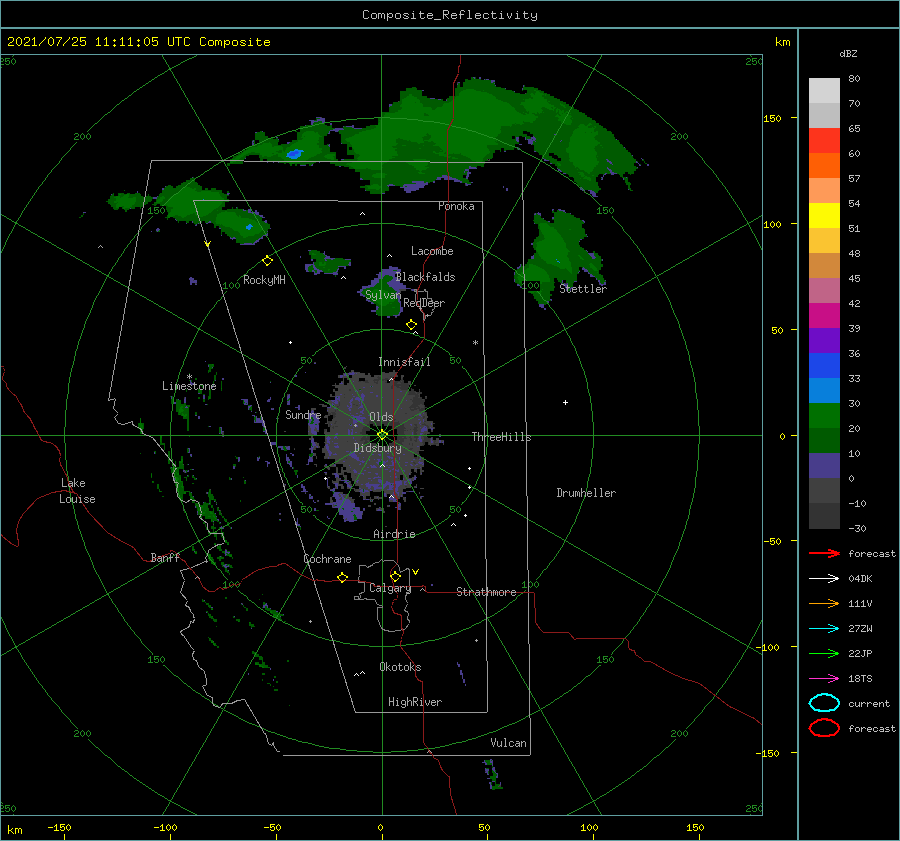This screenshot has height=841, width=900.
Task: Click the yellow diamond marker above RockyMH
Action: [267, 261]
